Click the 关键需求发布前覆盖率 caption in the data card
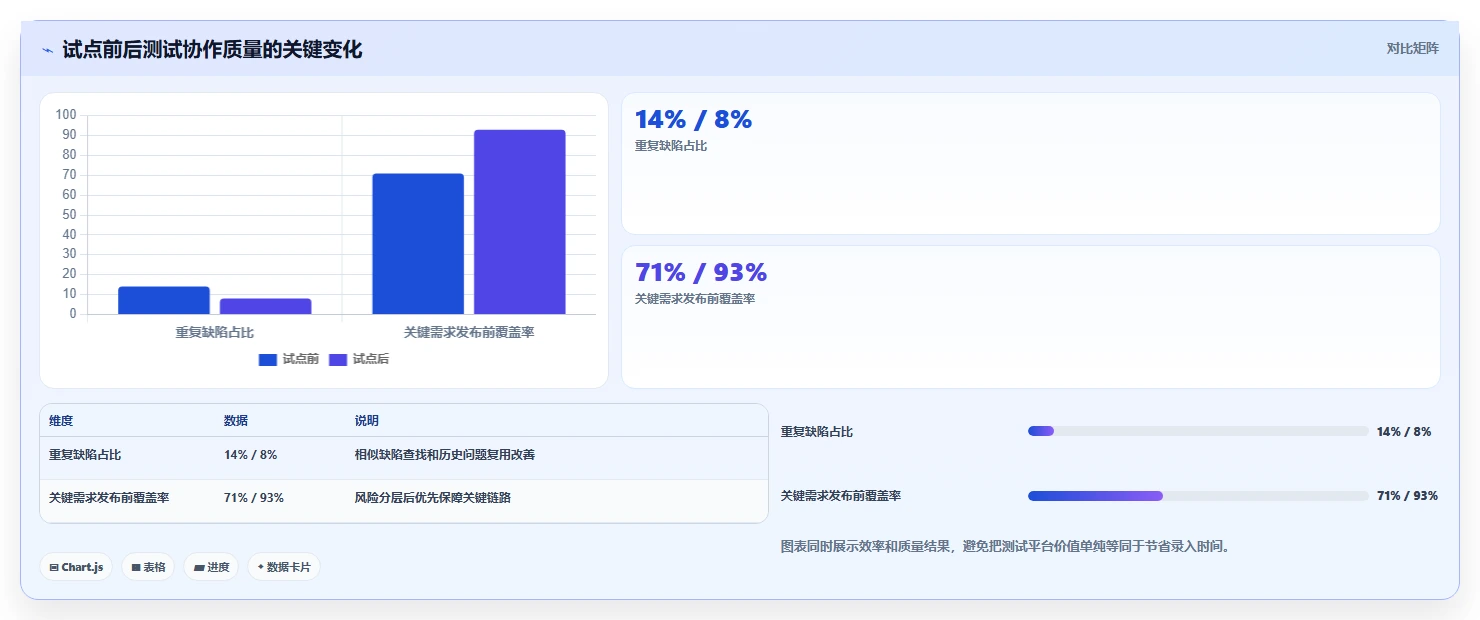The height and width of the screenshot is (620, 1480). tap(695, 299)
